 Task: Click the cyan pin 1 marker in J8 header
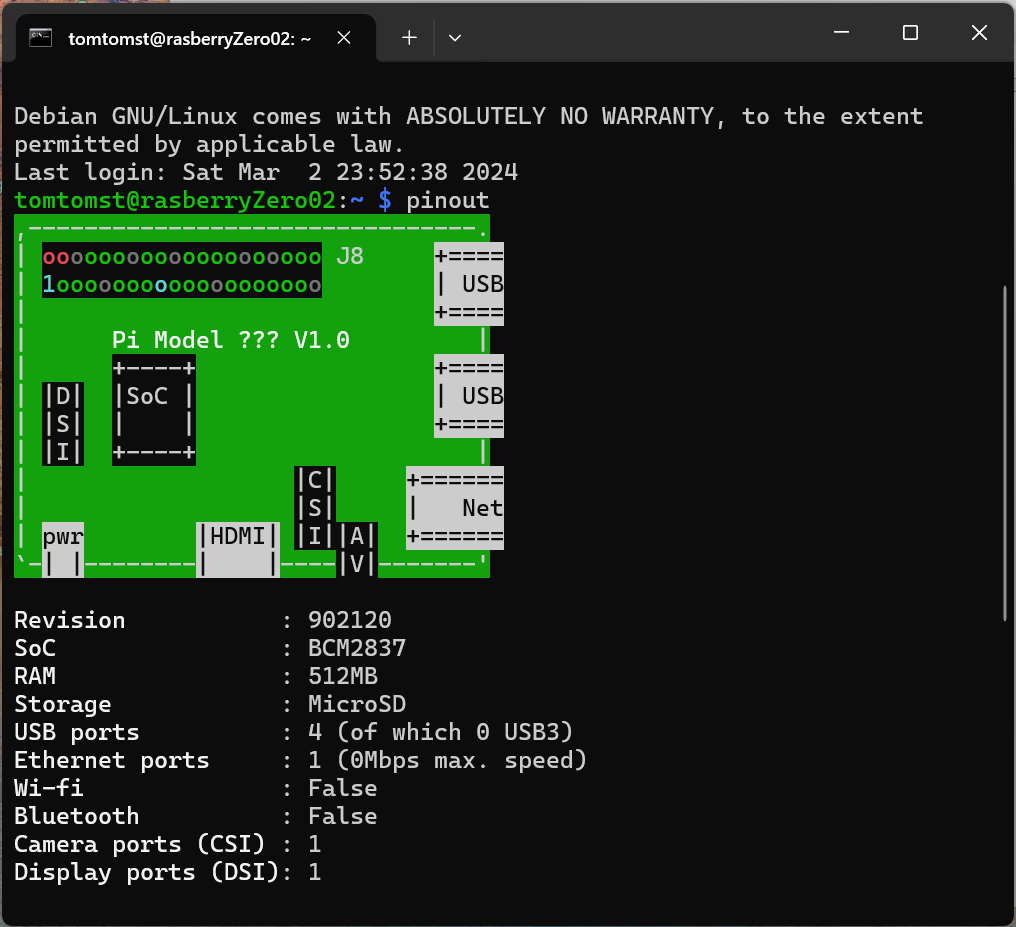click(49, 284)
